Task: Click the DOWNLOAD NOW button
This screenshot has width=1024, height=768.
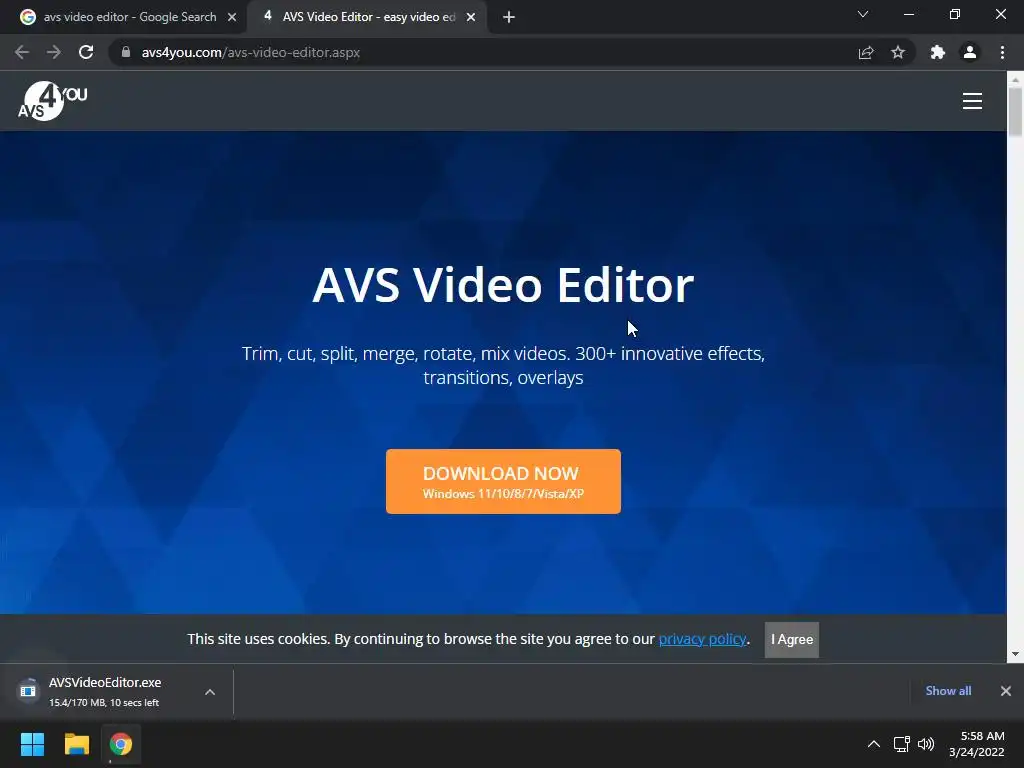Action: (x=503, y=481)
